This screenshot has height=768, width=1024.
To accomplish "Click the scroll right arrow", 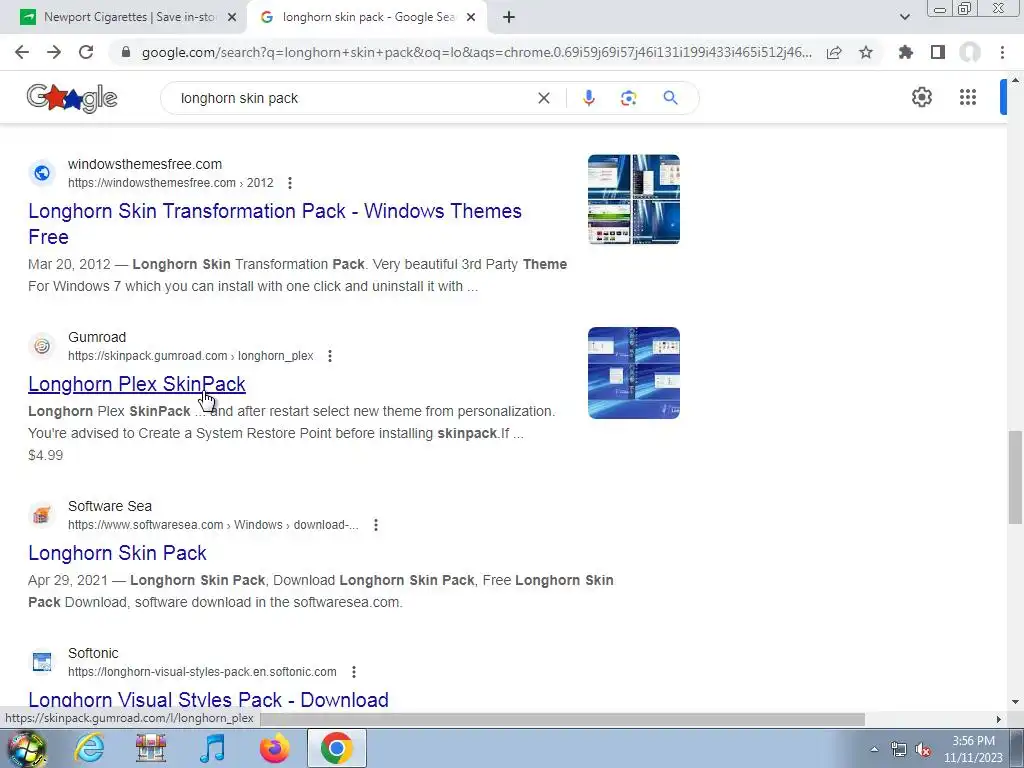I will coord(999,719).
